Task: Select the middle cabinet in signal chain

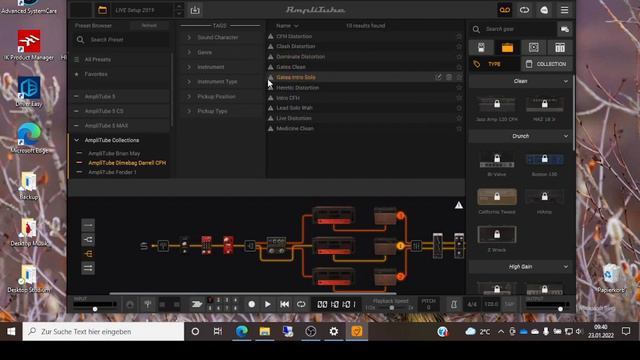Action: 385,246
